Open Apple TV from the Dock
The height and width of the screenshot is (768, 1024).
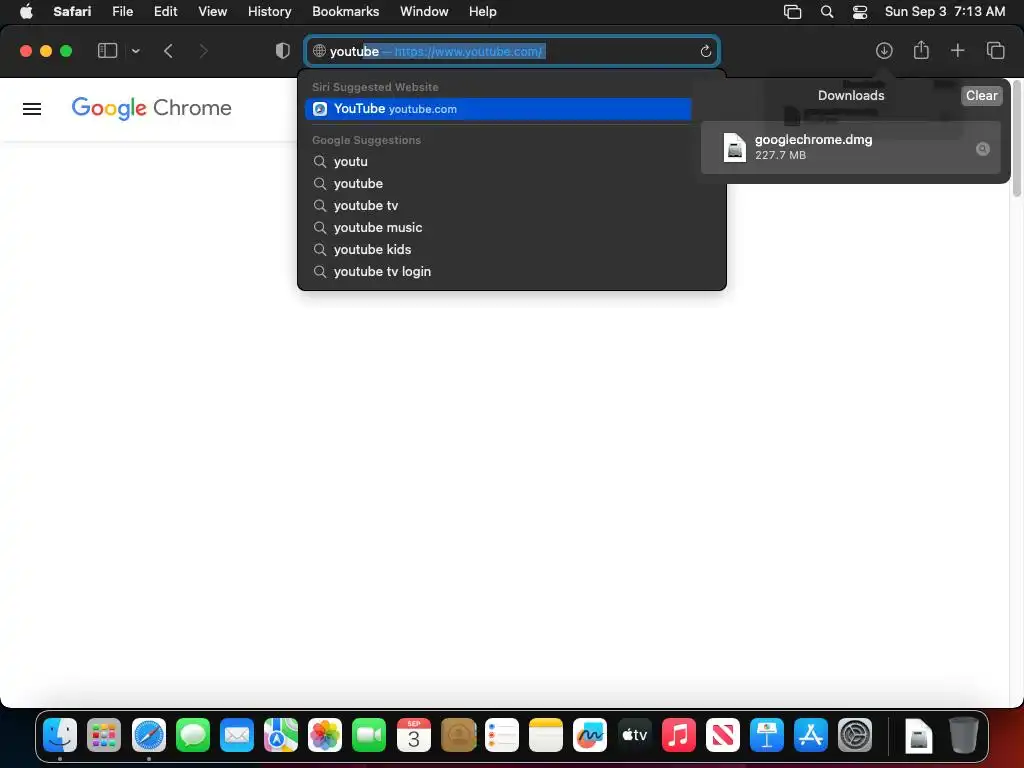pos(634,735)
